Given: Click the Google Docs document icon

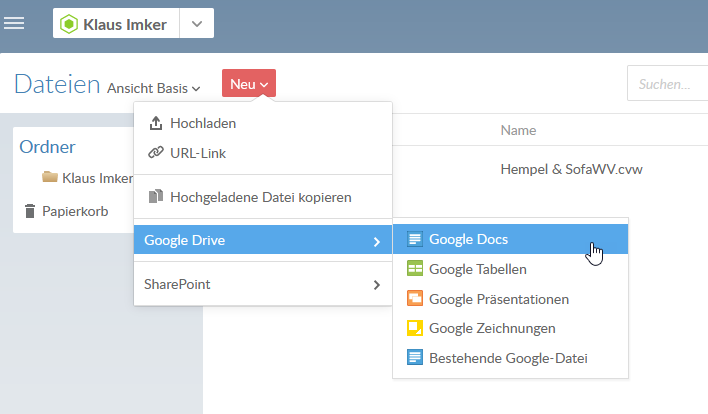Looking at the screenshot, I should (x=415, y=239).
